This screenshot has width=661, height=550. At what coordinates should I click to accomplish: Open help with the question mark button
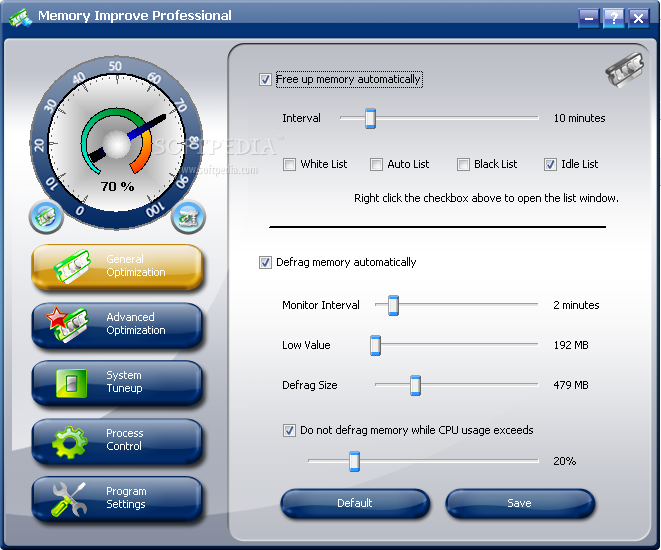(613, 18)
